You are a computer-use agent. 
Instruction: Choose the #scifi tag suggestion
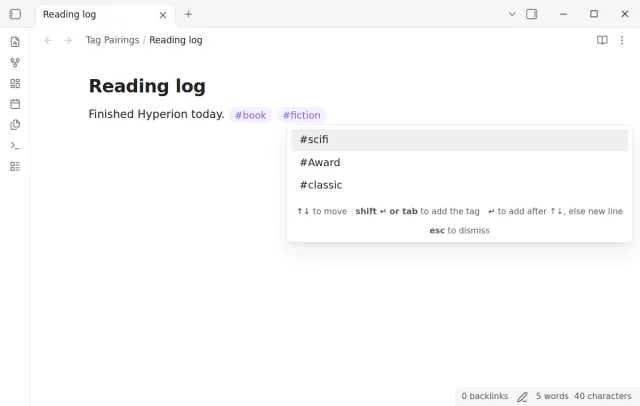(x=460, y=140)
